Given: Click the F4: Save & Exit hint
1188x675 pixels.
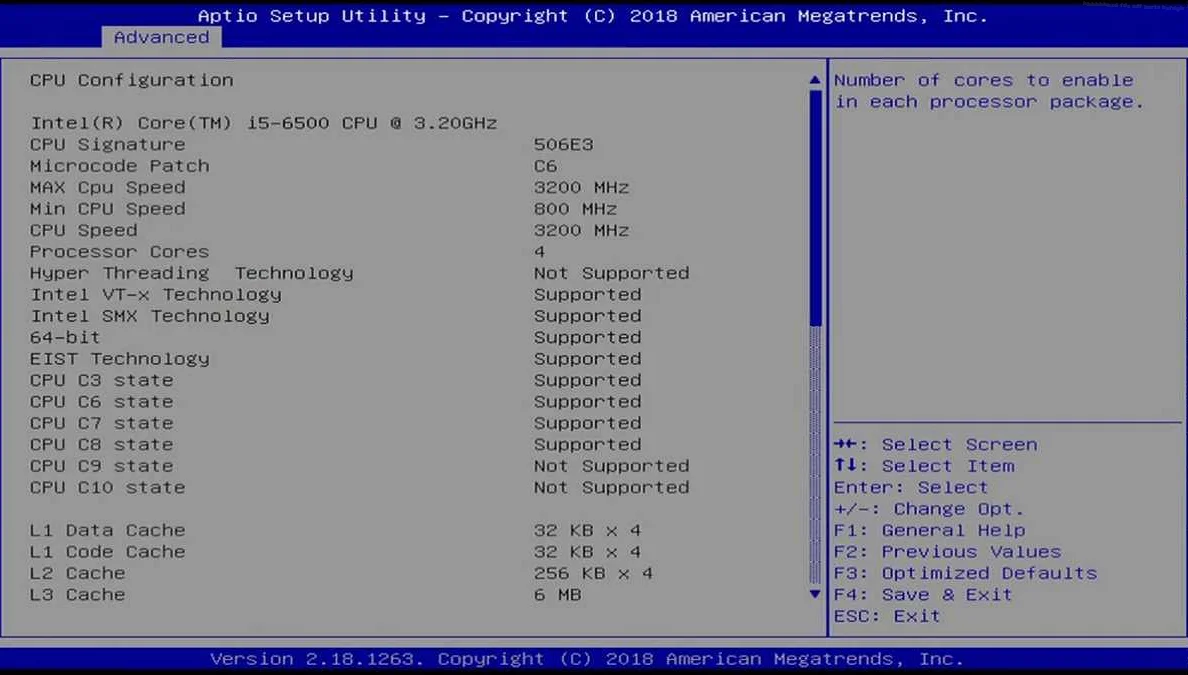Looking at the screenshot, I should (x=923, y=595).
